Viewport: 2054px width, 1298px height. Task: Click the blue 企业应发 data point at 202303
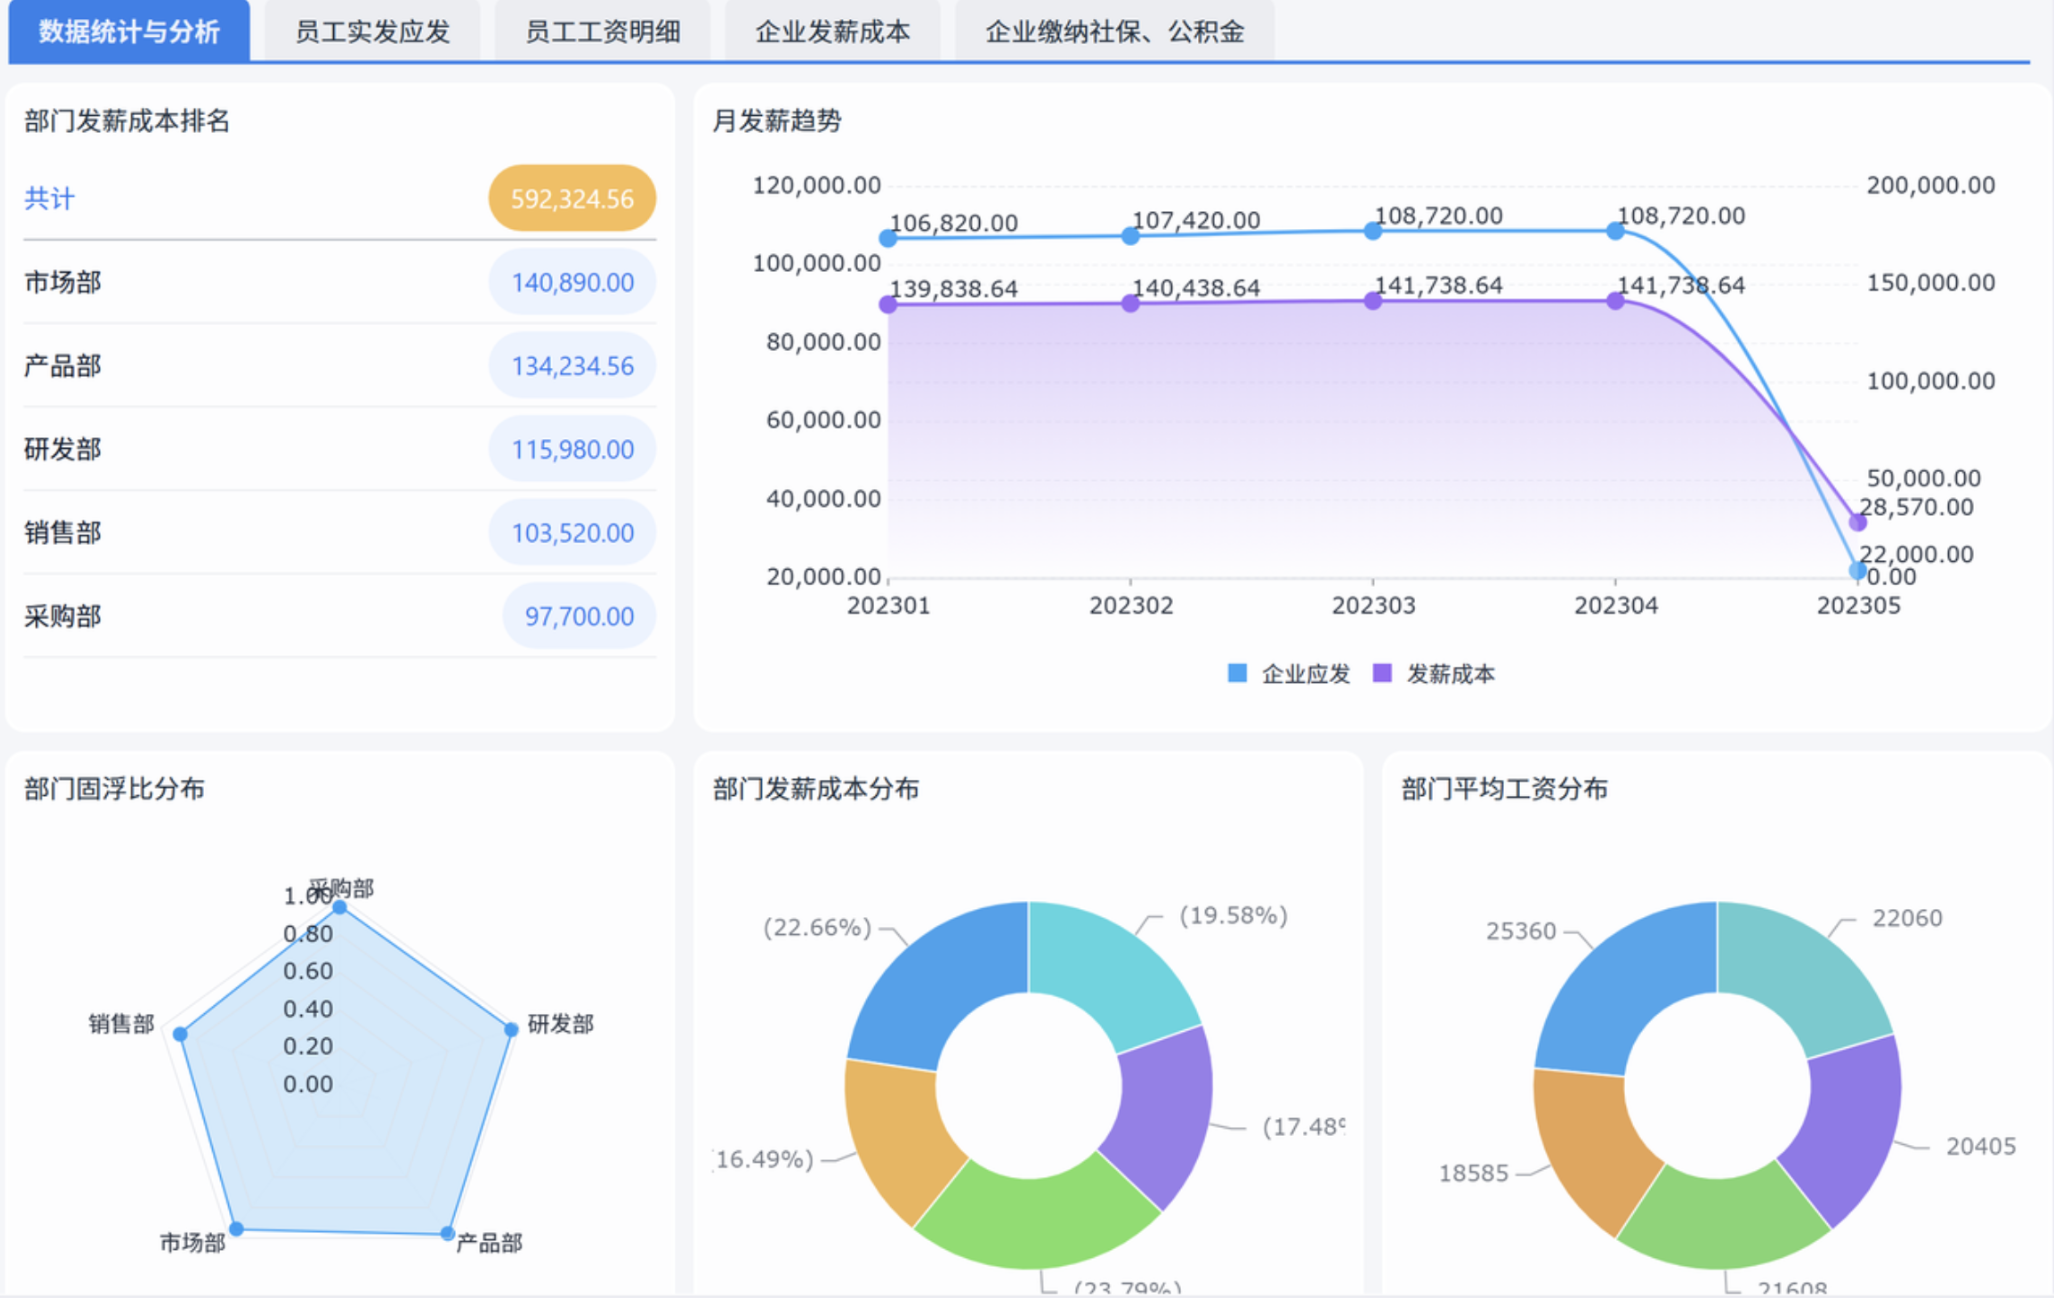[x=1373, y=231]
